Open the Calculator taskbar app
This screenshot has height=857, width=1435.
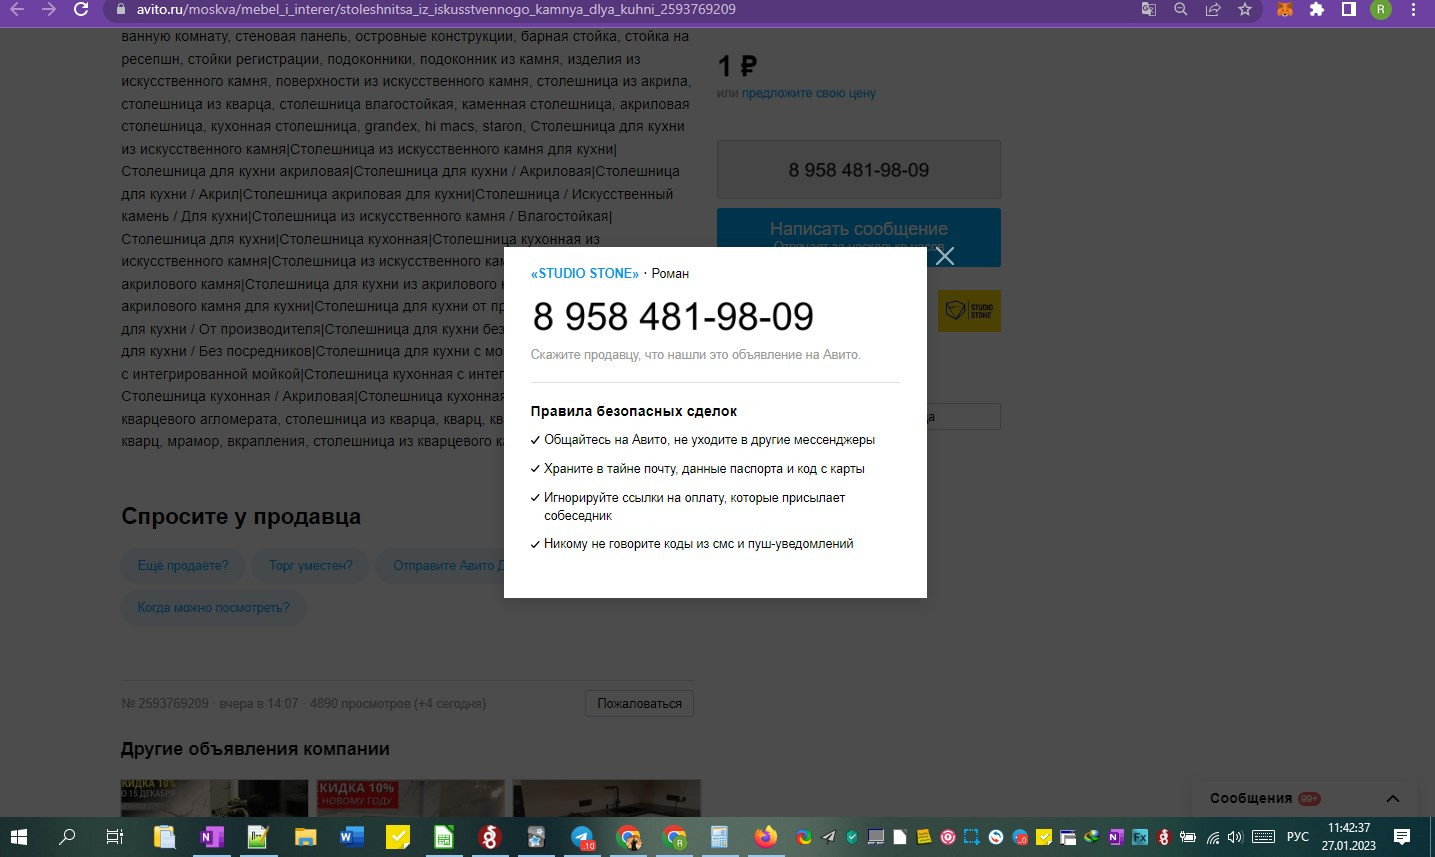(x=719, y=837)
